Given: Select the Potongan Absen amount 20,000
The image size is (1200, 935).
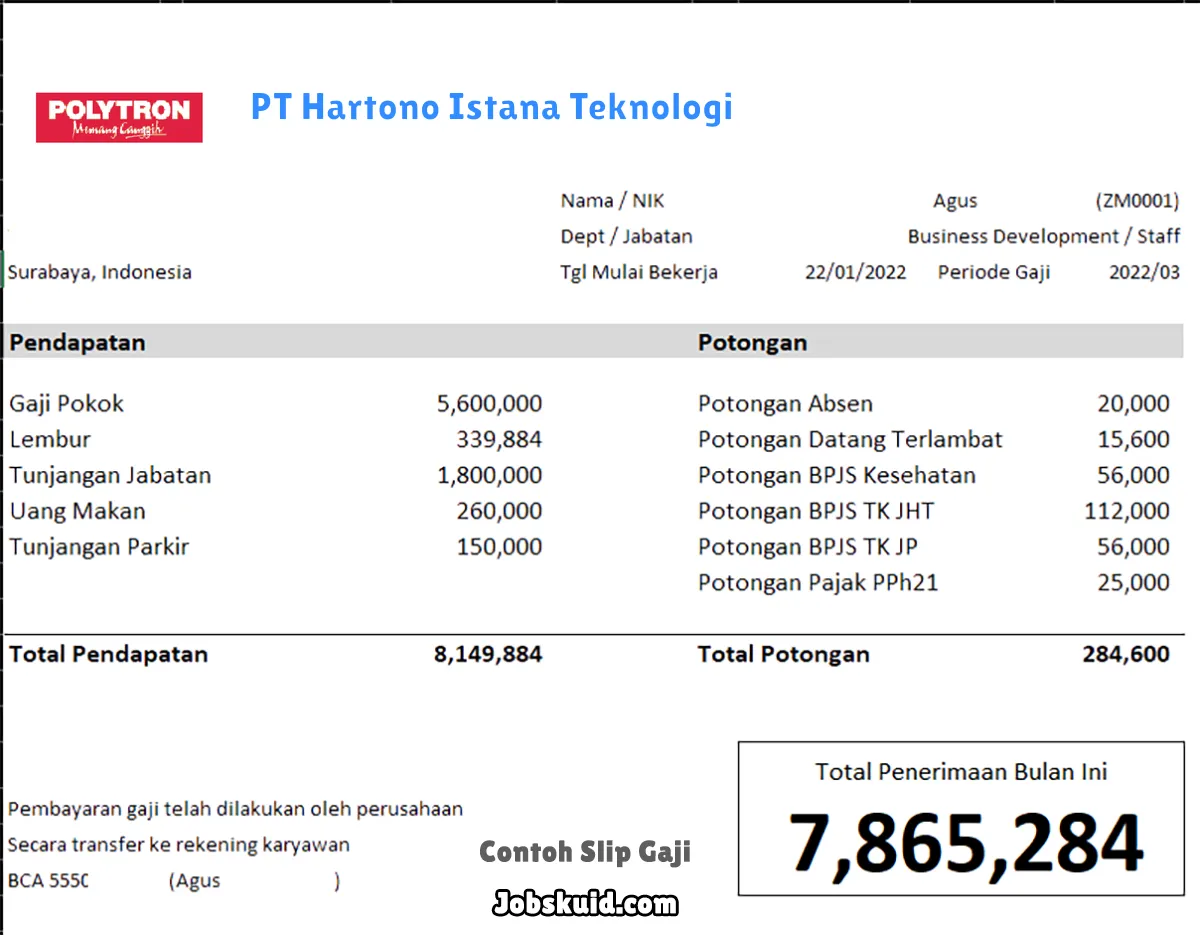Looking at the screenshot, I should (1132, 404).
